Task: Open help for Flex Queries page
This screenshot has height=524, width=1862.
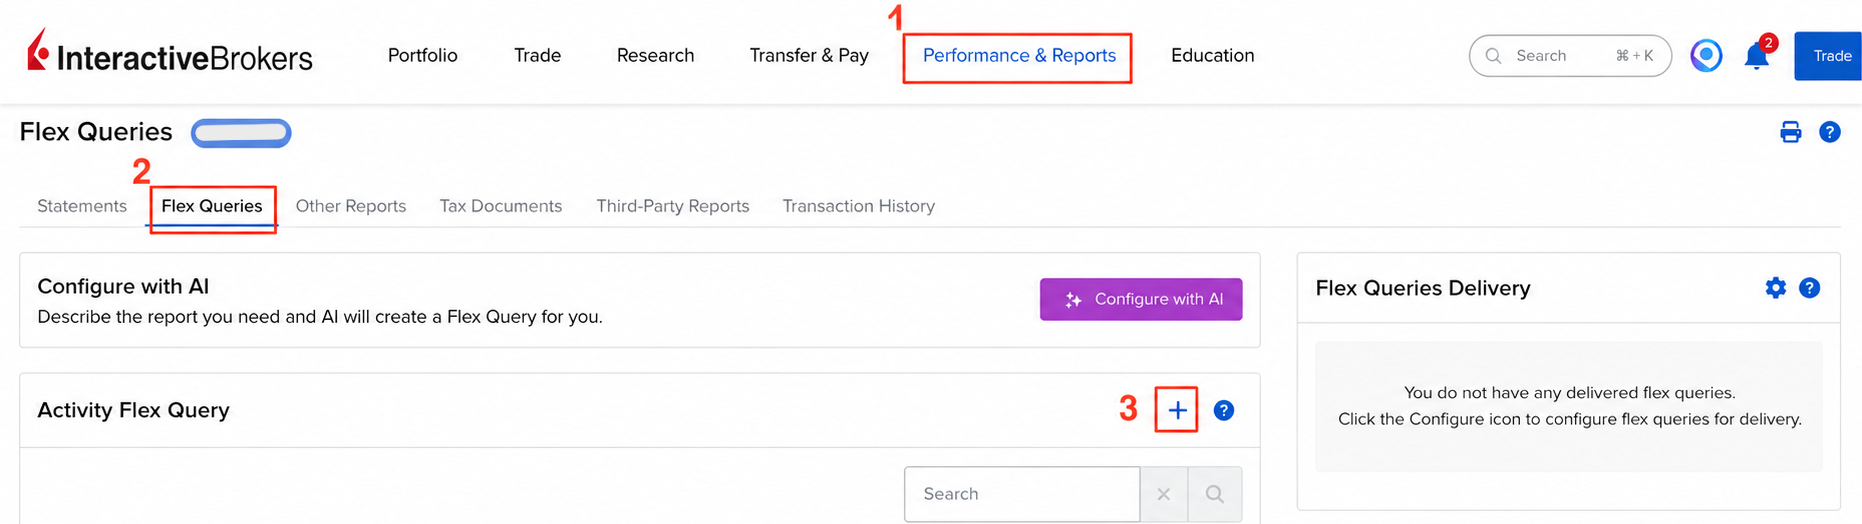Action: pyautogui.click(x=1830, y=132)
